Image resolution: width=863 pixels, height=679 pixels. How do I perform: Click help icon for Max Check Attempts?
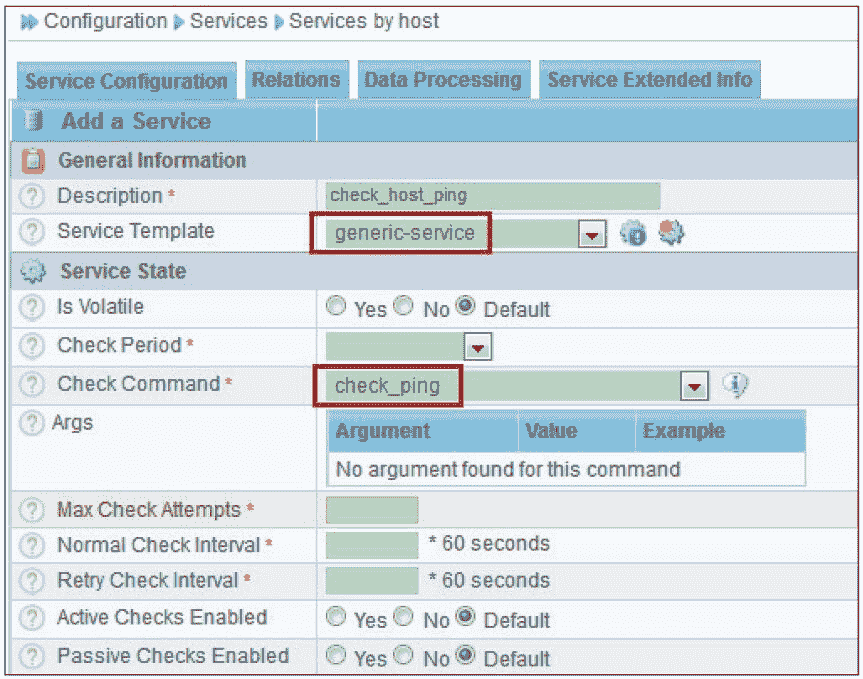(33, 510)
